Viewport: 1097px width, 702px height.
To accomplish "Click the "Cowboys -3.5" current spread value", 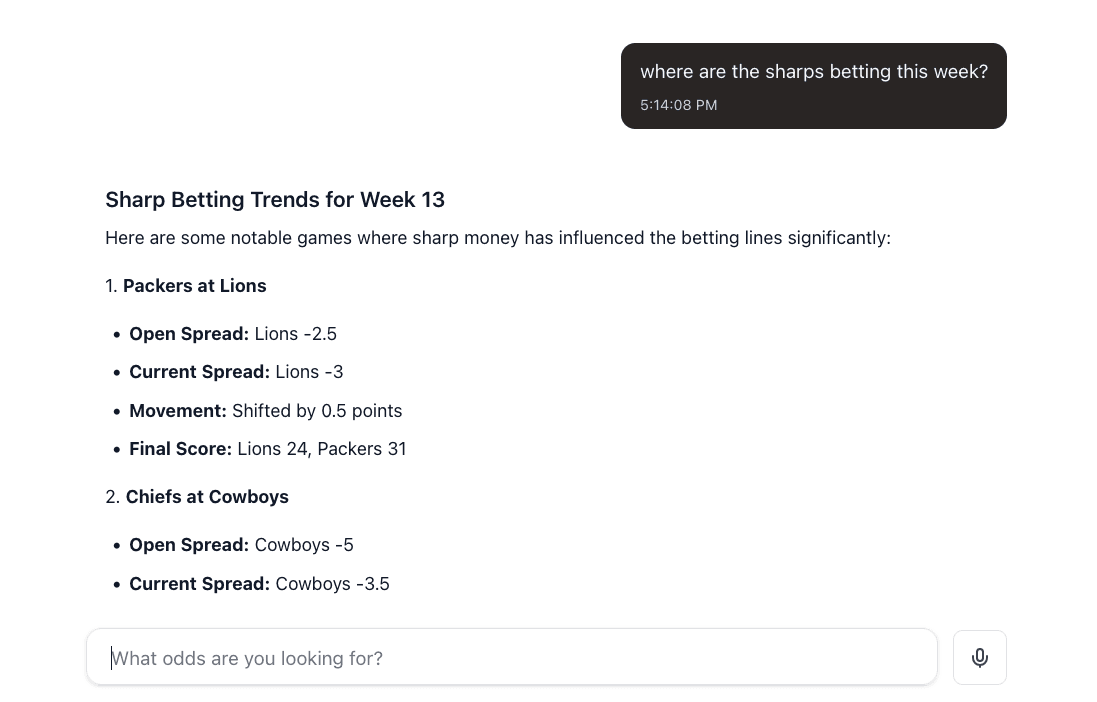I will point(332,584).
